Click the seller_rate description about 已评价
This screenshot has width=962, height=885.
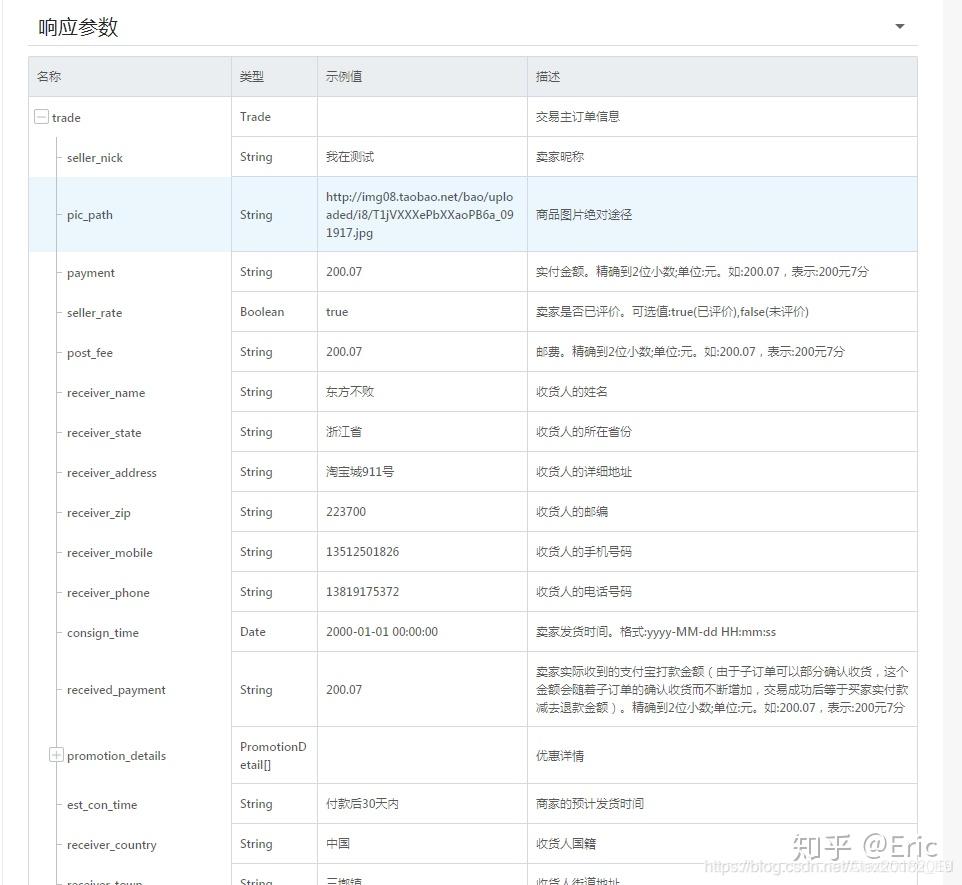point(672,312)
